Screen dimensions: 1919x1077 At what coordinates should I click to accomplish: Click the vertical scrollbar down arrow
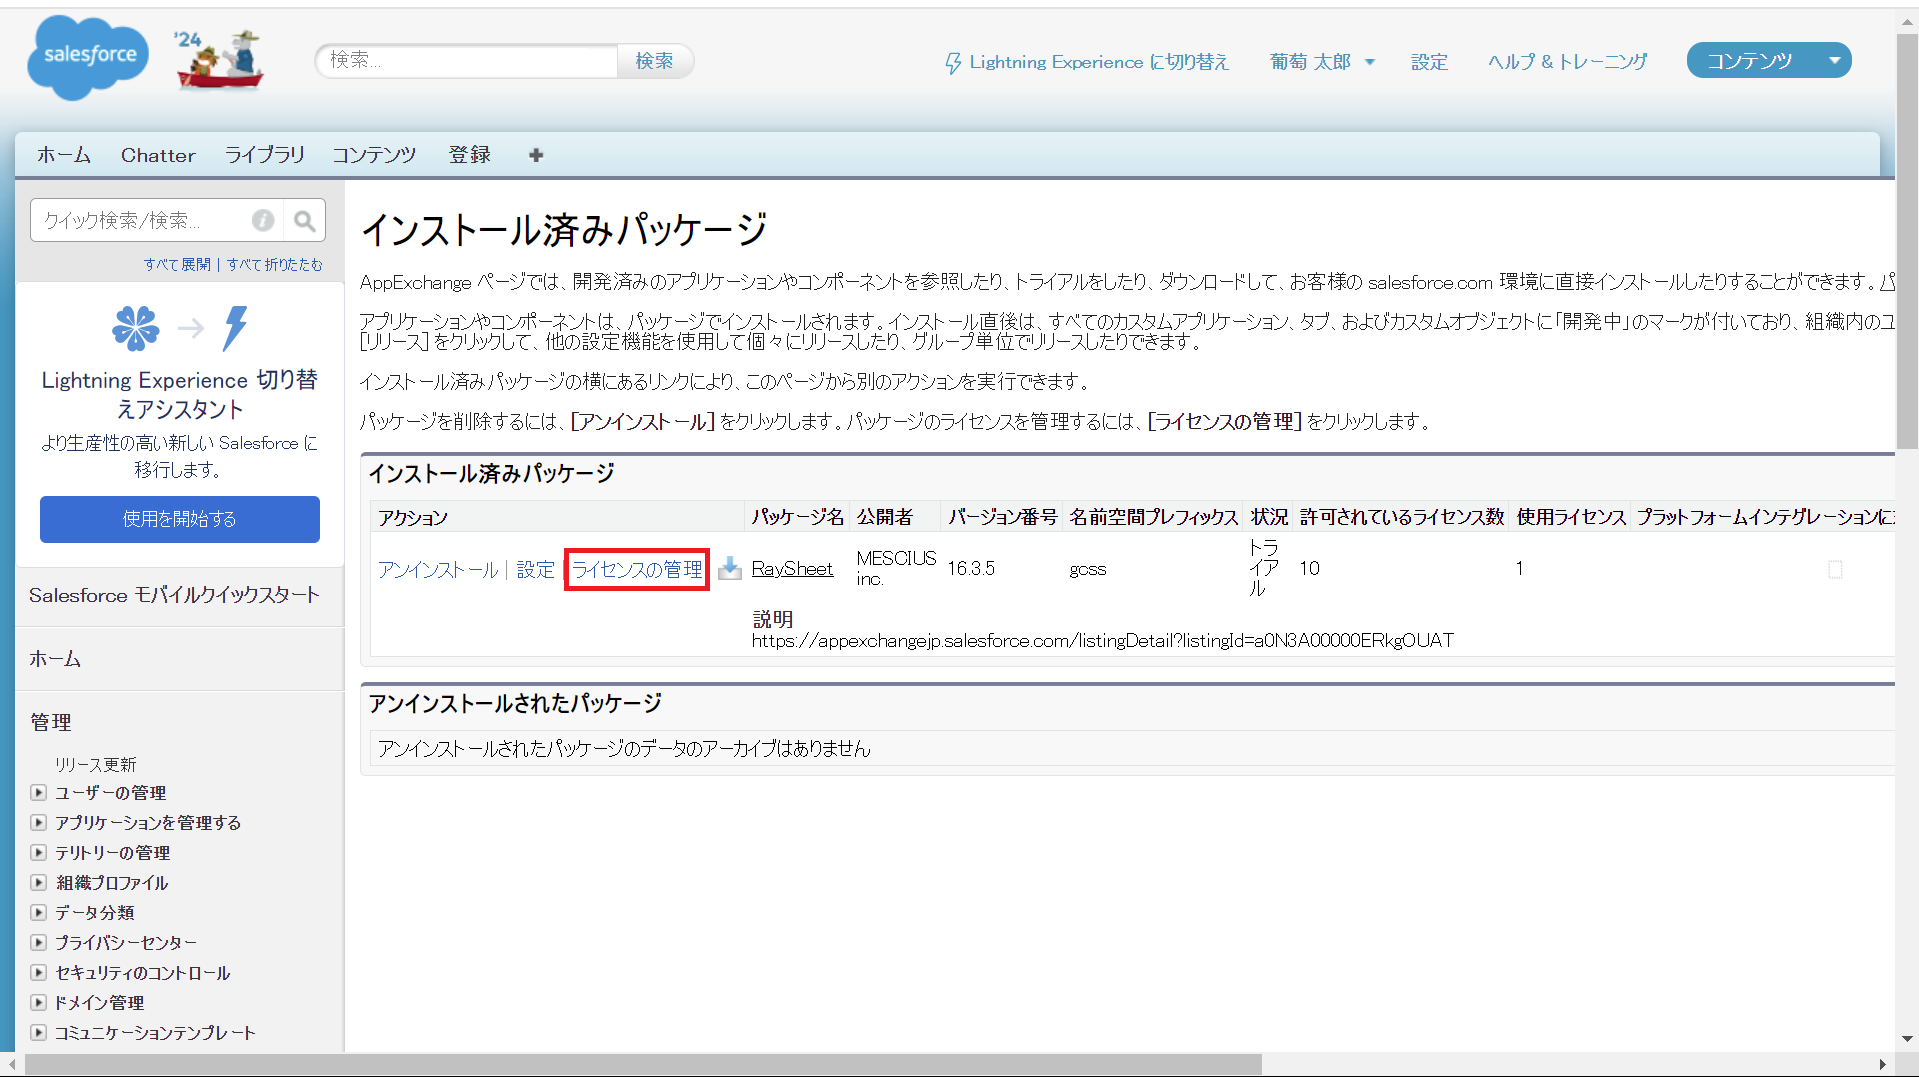pos(1907,1039)
